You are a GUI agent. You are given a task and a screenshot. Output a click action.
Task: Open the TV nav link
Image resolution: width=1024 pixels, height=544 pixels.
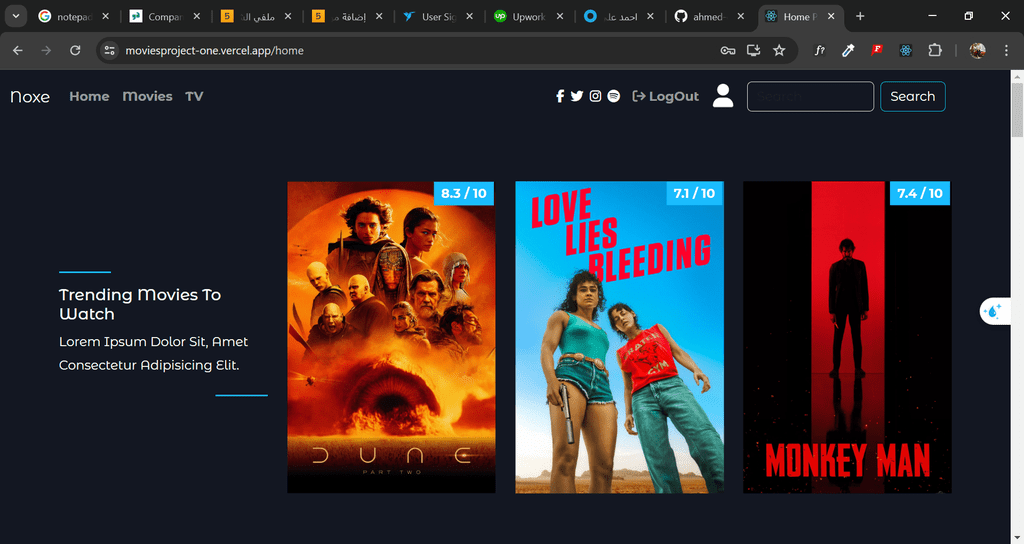[194, 97]
